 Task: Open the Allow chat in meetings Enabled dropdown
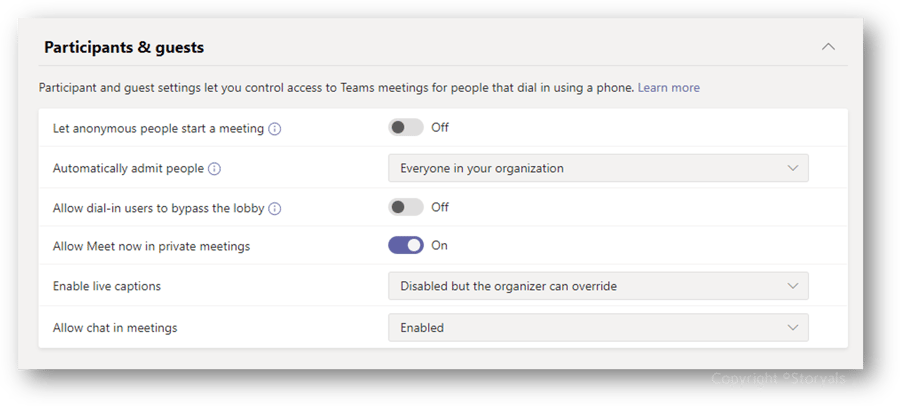pos(598,328)
